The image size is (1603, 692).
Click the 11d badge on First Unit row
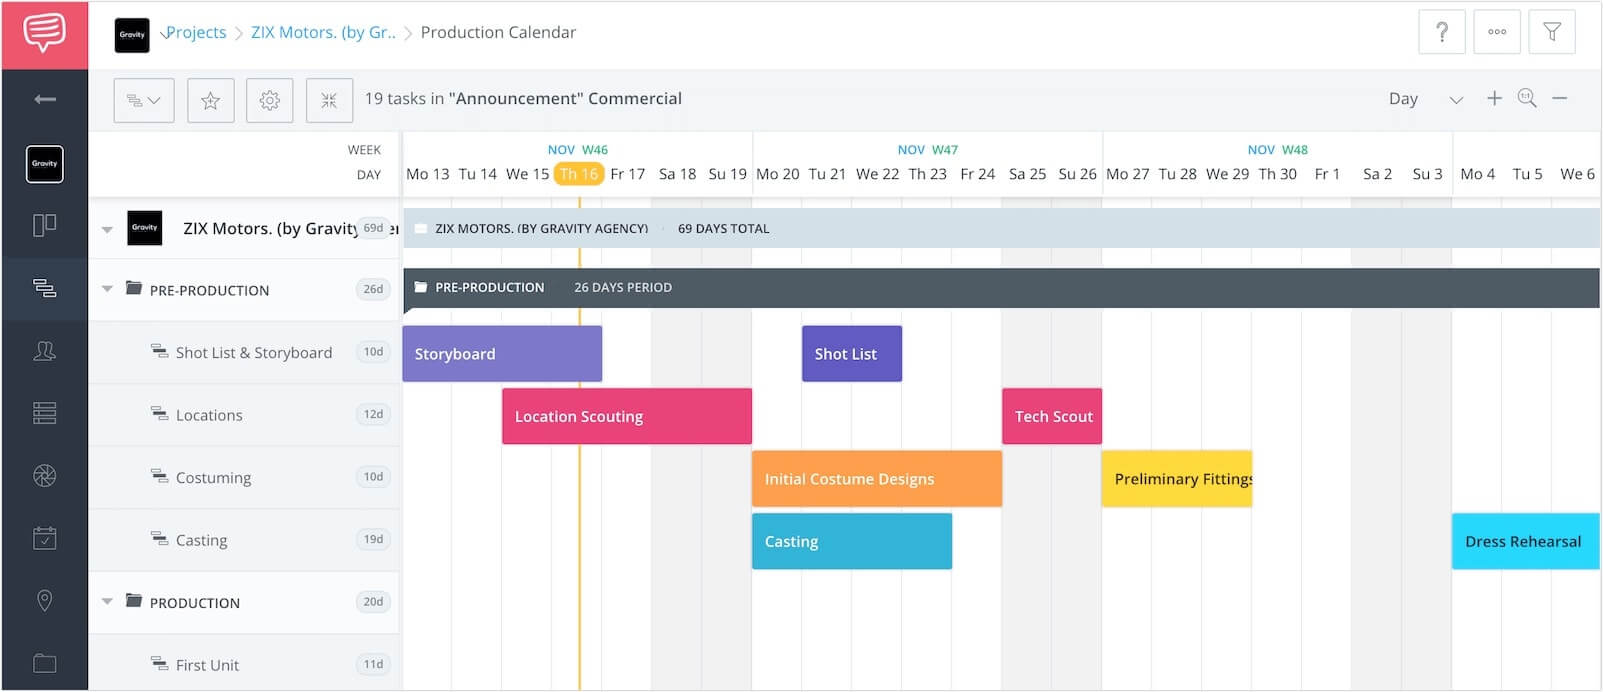tap(373, 664)
